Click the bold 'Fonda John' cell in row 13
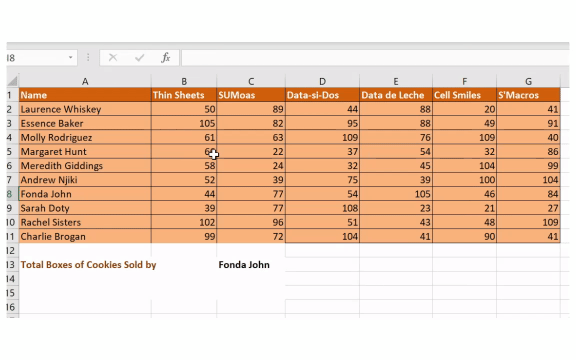The height and width of the screenshot is (360, 576). pyautogui.click(x=251, y=265)
